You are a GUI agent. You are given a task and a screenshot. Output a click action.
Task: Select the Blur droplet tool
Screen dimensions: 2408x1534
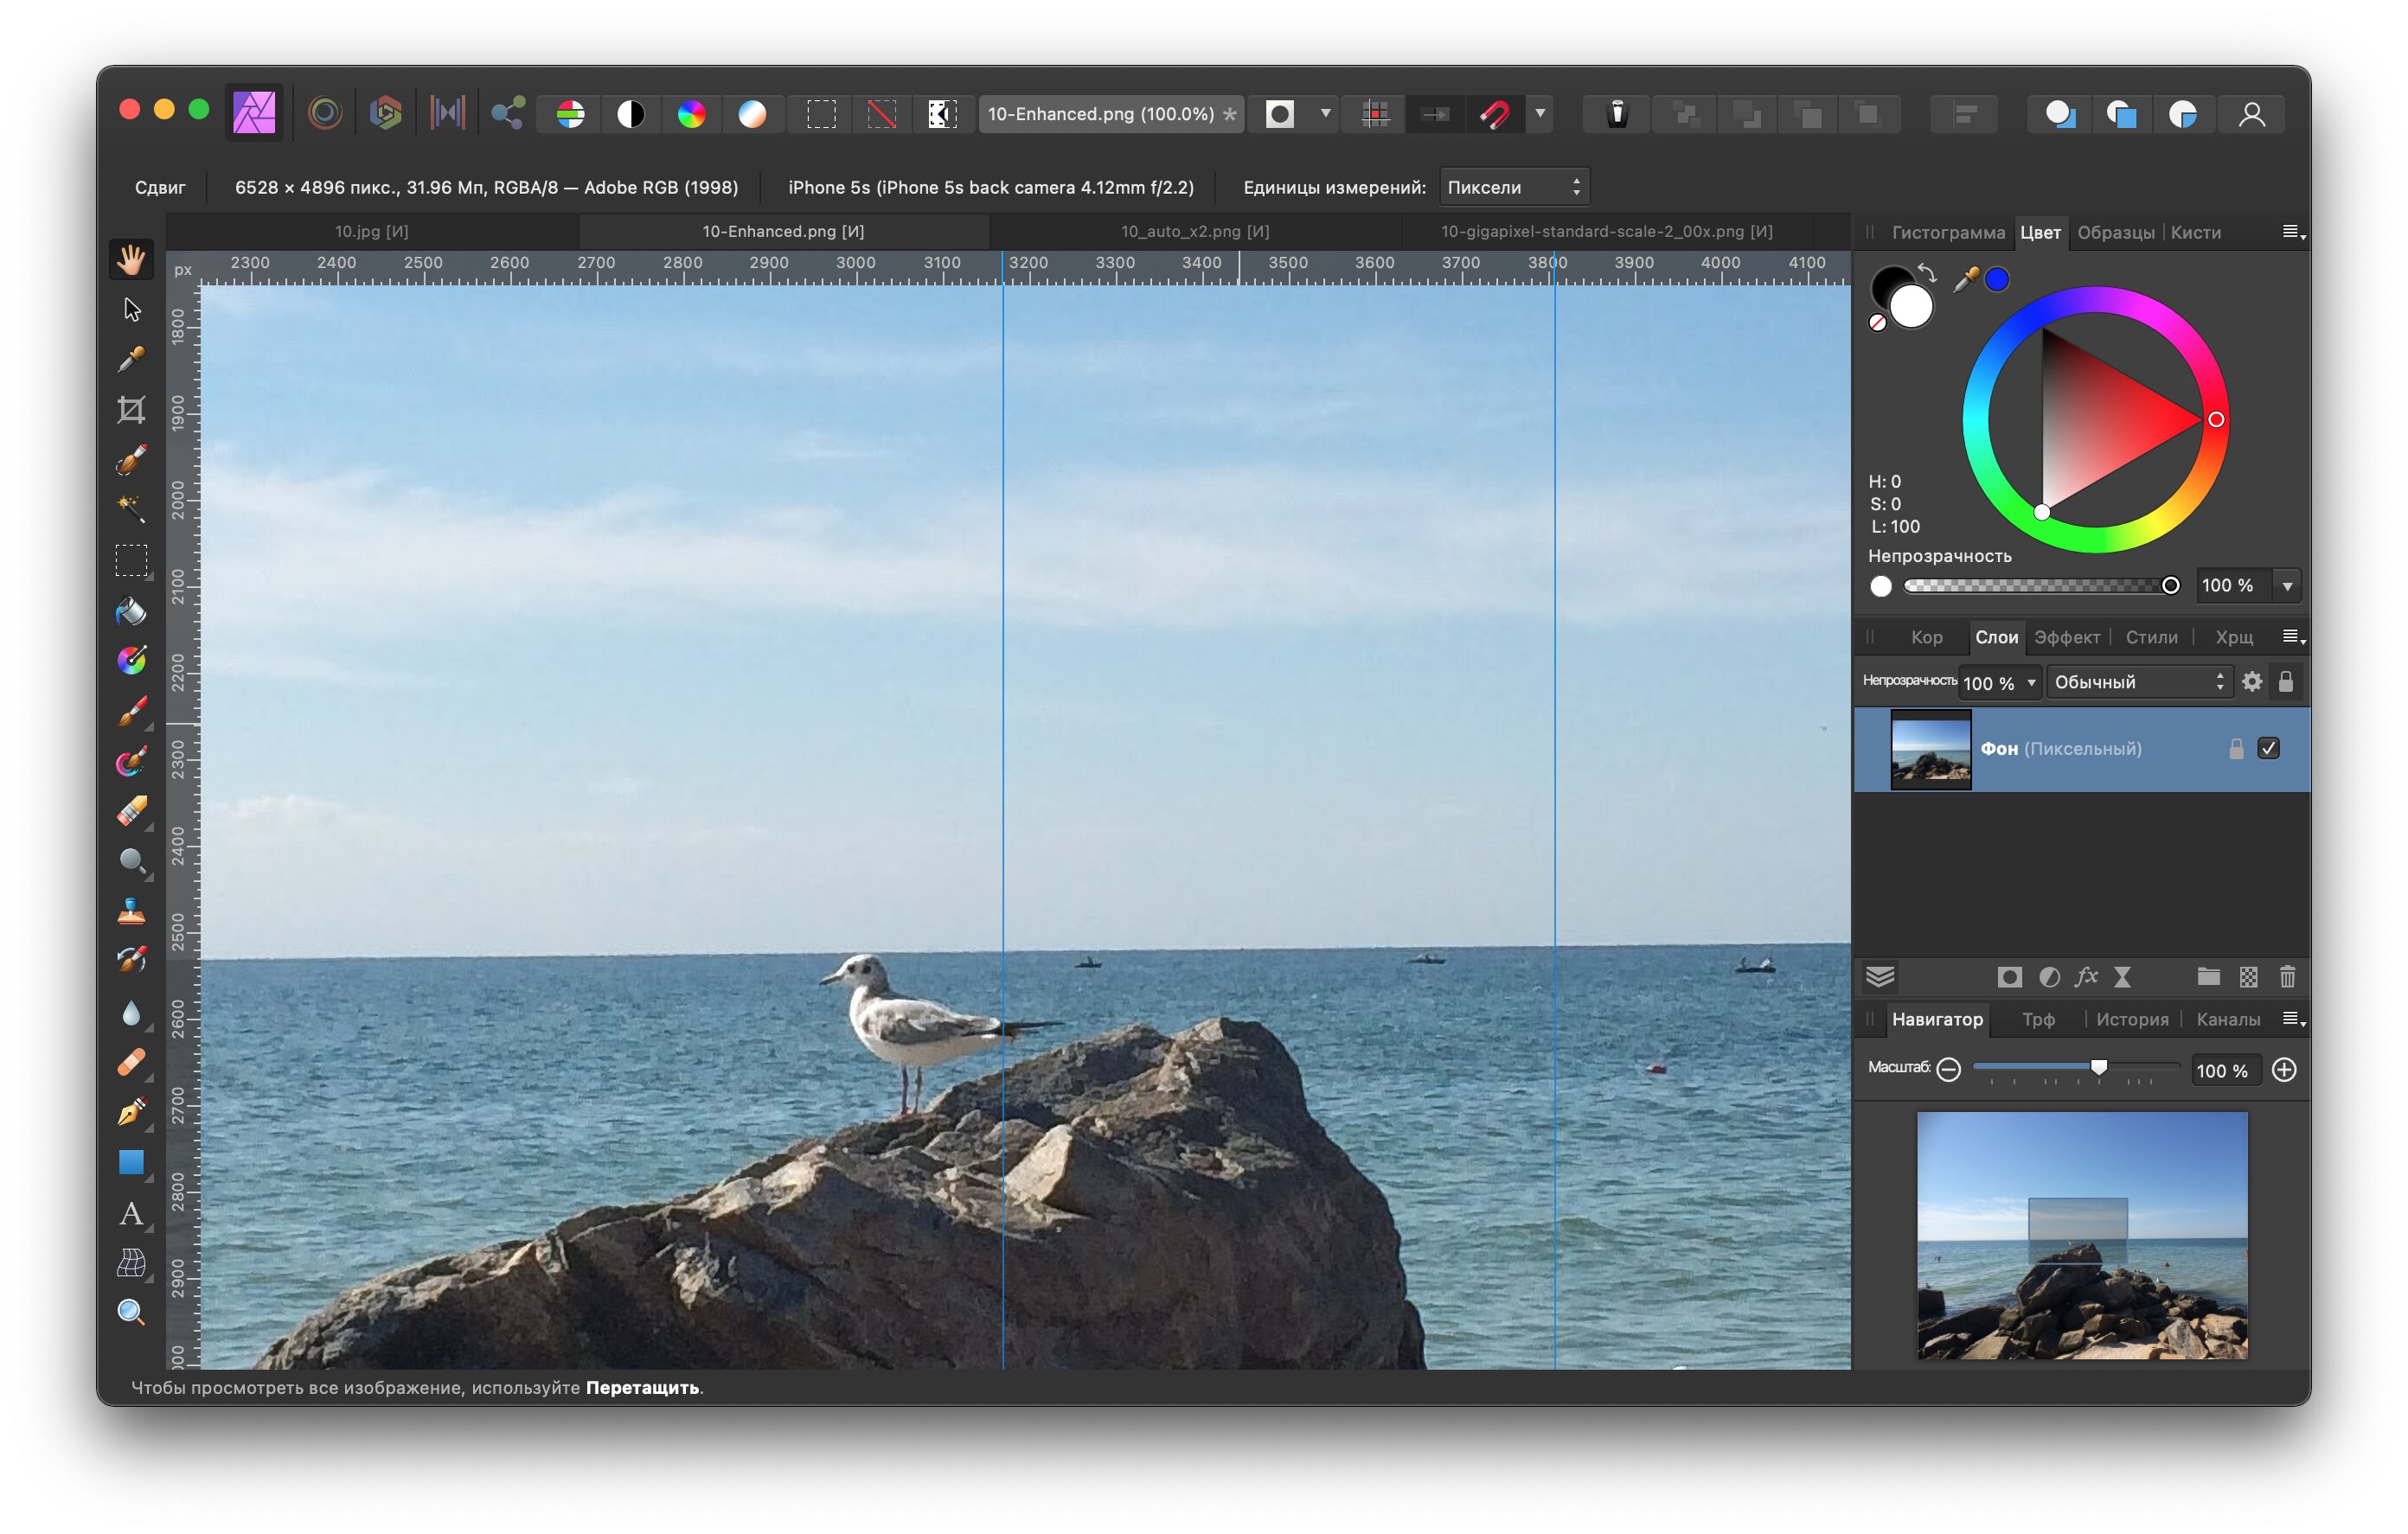click(x=131, y=1012)
